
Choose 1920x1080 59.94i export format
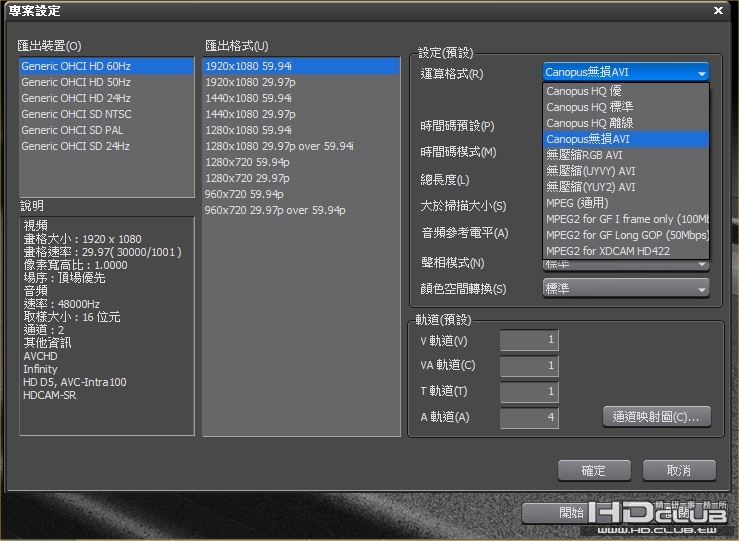coord(301,66)
